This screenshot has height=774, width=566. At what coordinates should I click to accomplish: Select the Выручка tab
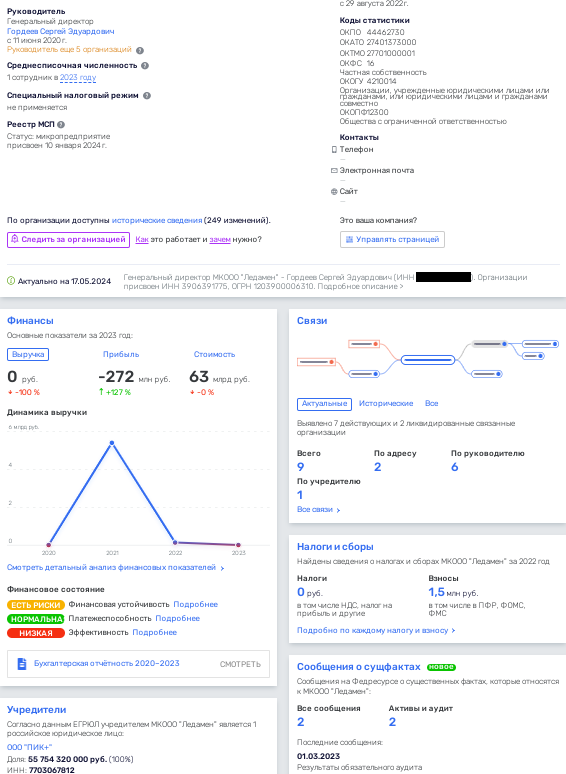click(28, 354)
